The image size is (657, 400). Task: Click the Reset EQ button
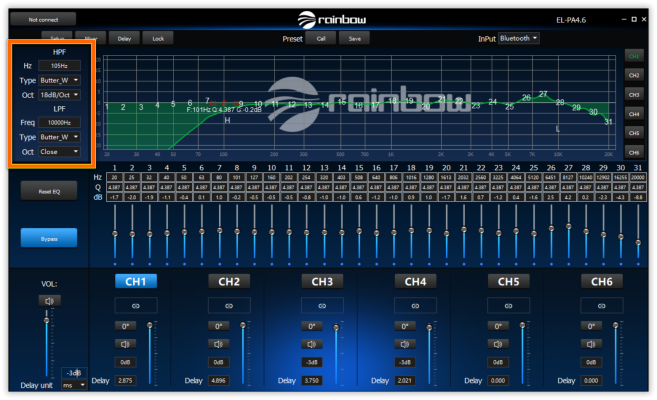[x=49, y=191]
